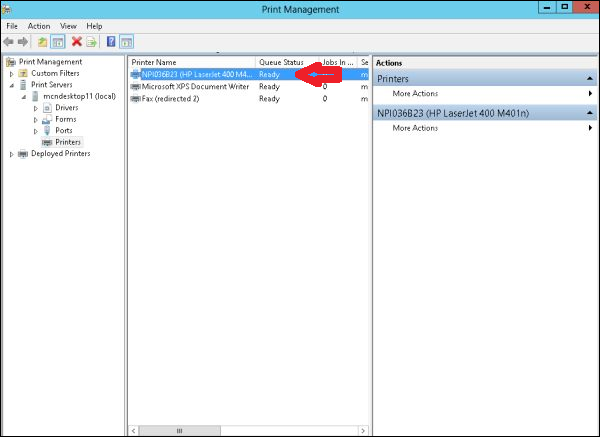This screenshot has width=600, height=437.
Task: Expand the Deployed Printers tree node
Action: [x=11, y=154]
